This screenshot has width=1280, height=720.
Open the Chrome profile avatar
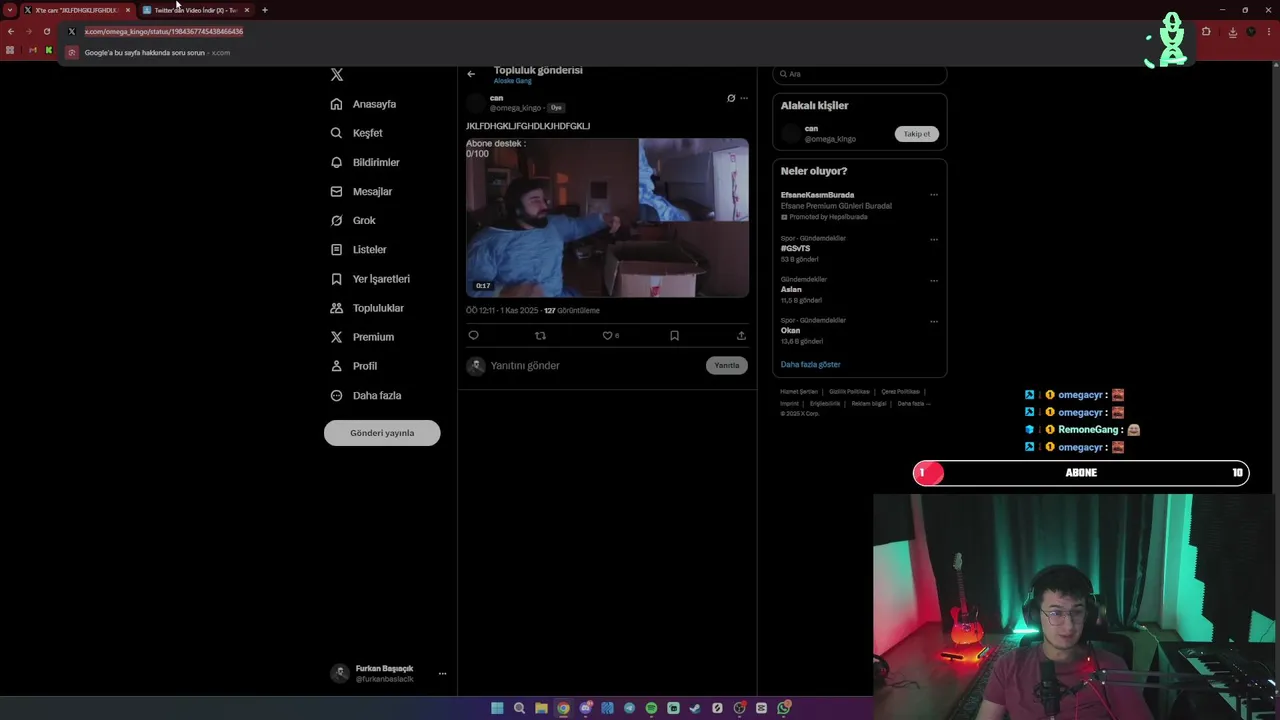point(1251,32)
